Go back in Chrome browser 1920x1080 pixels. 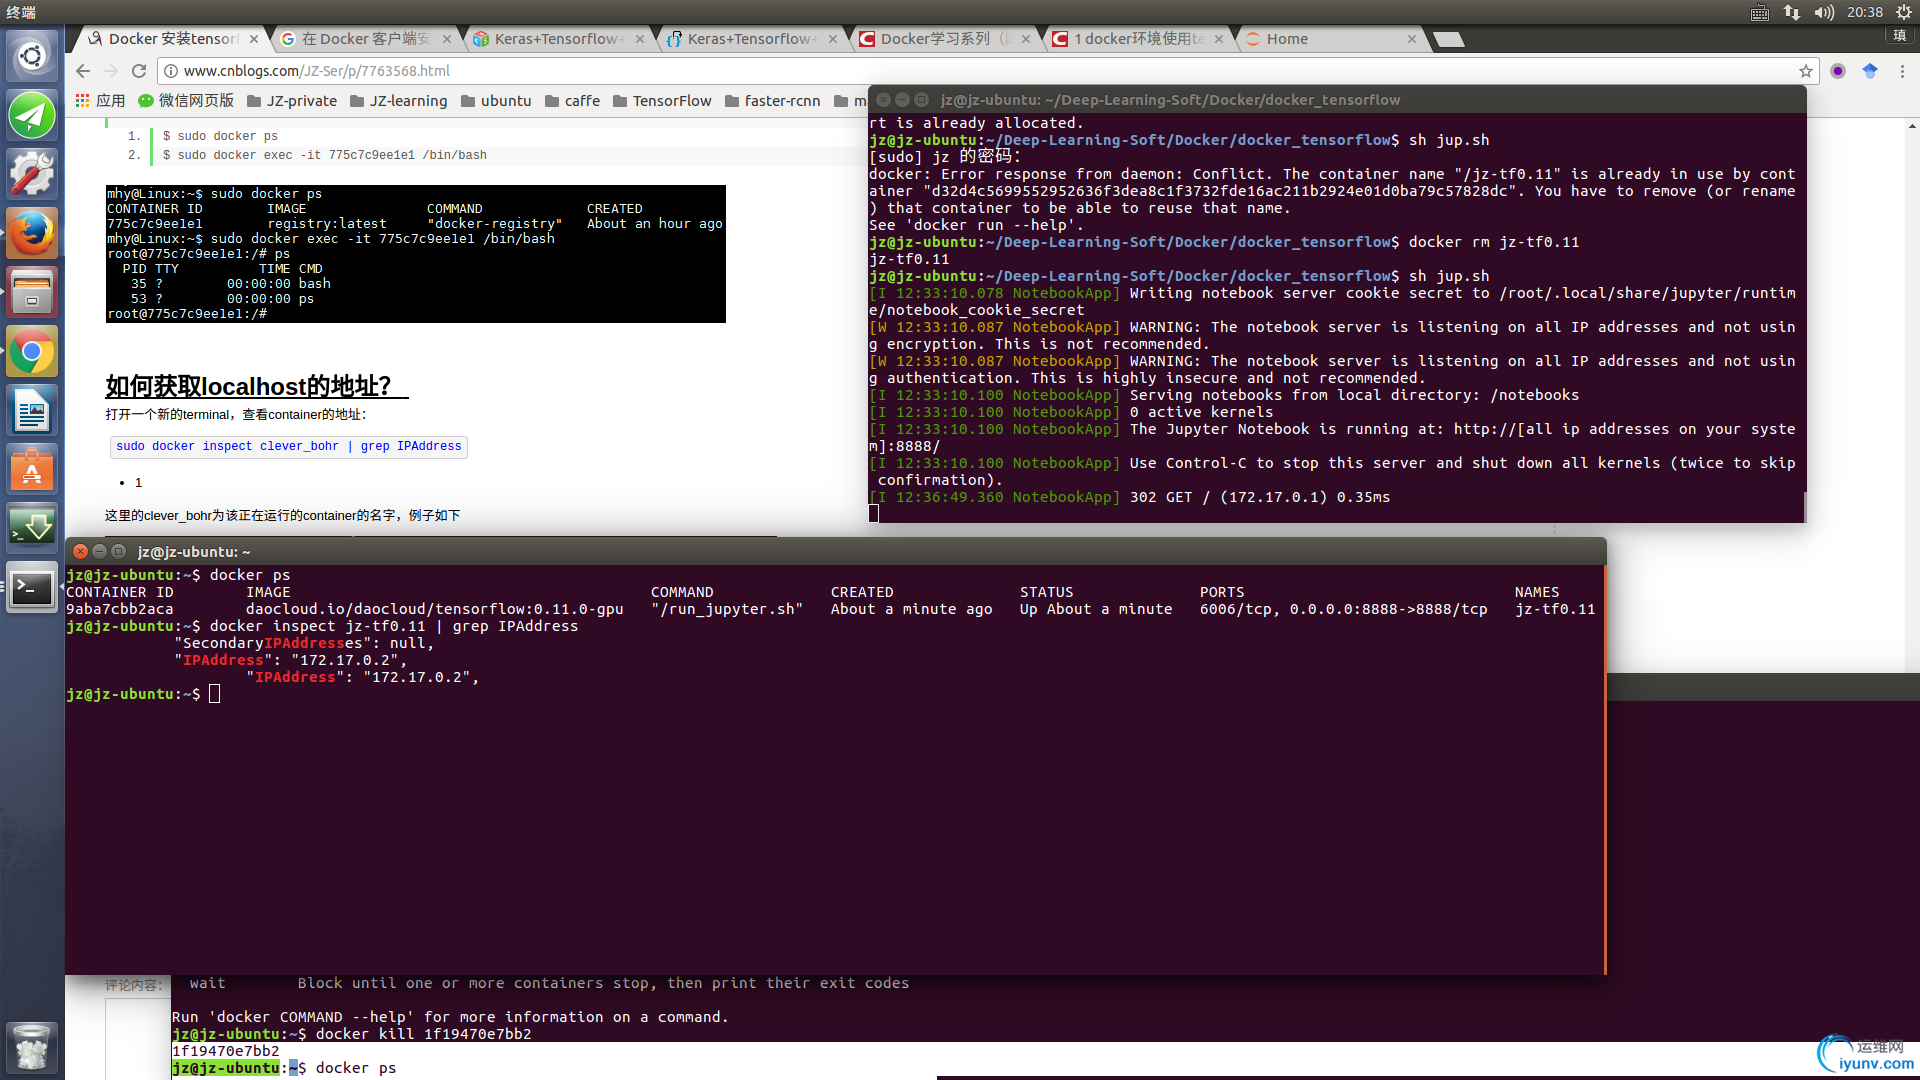pos(83,71)
